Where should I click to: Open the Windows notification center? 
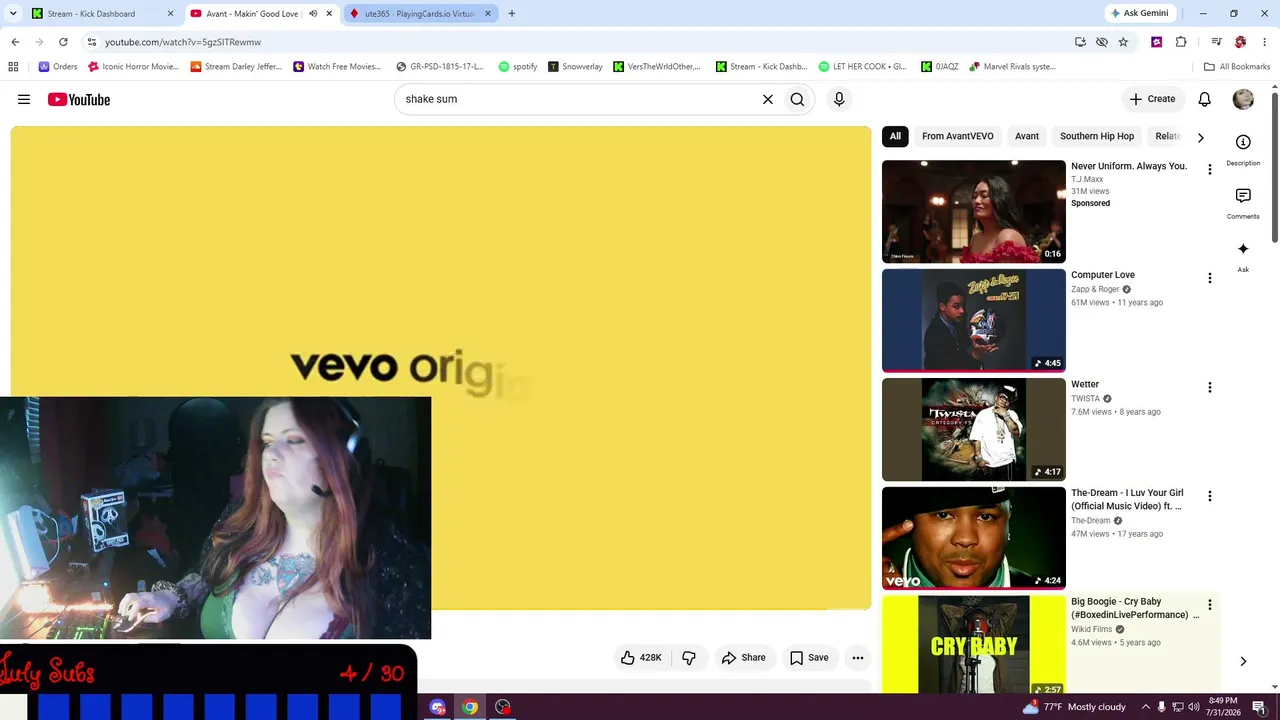(x=1259, y=707)
